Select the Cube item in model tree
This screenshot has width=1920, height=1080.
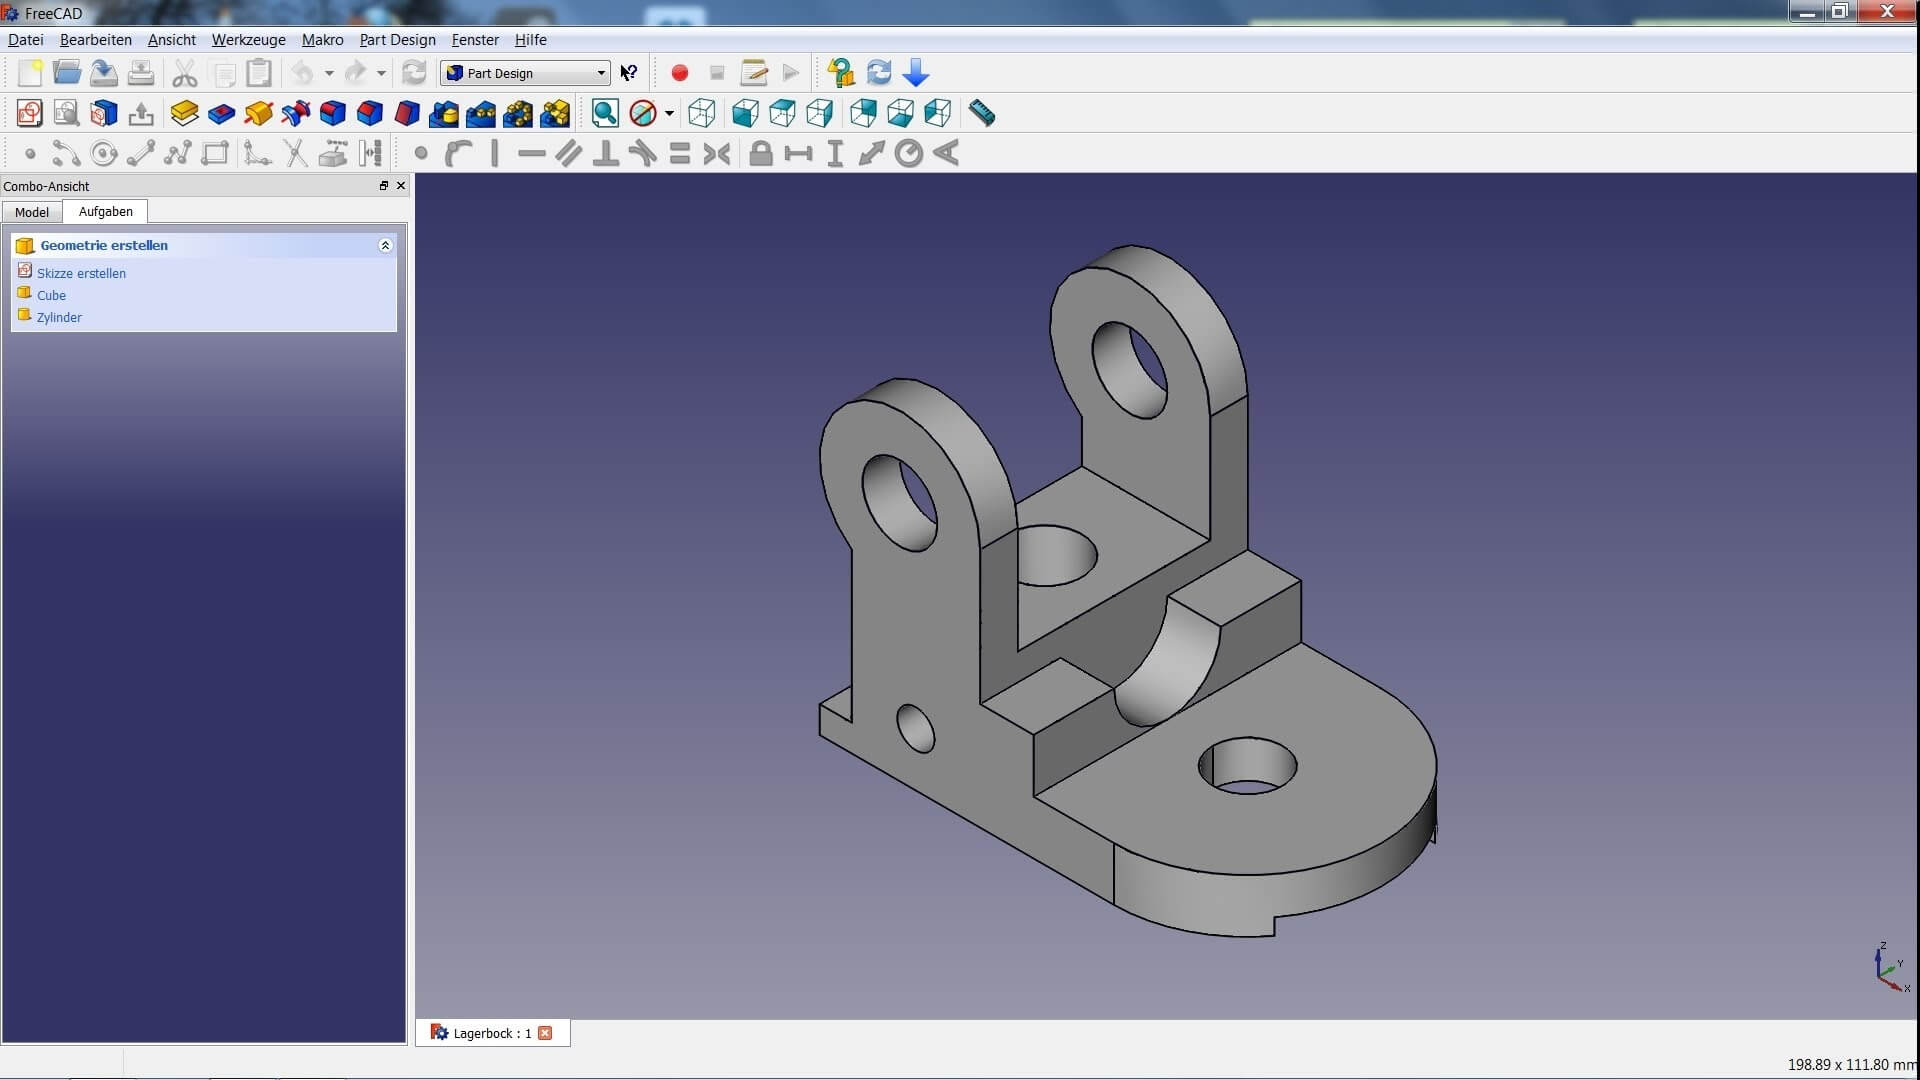pos(50,294)
